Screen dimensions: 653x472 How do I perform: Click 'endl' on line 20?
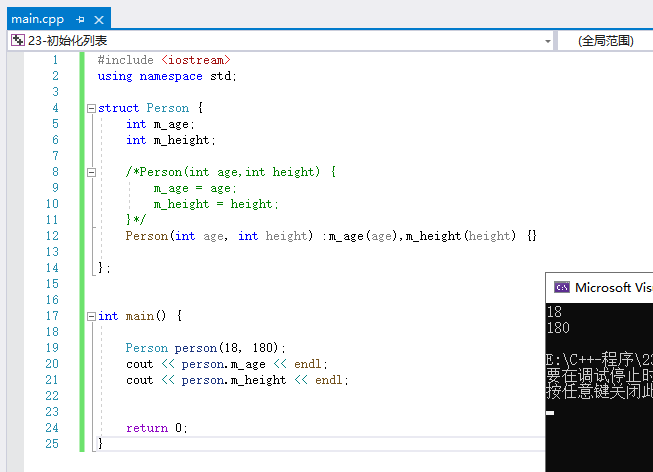pyautogui.click(x=307, y=364)
